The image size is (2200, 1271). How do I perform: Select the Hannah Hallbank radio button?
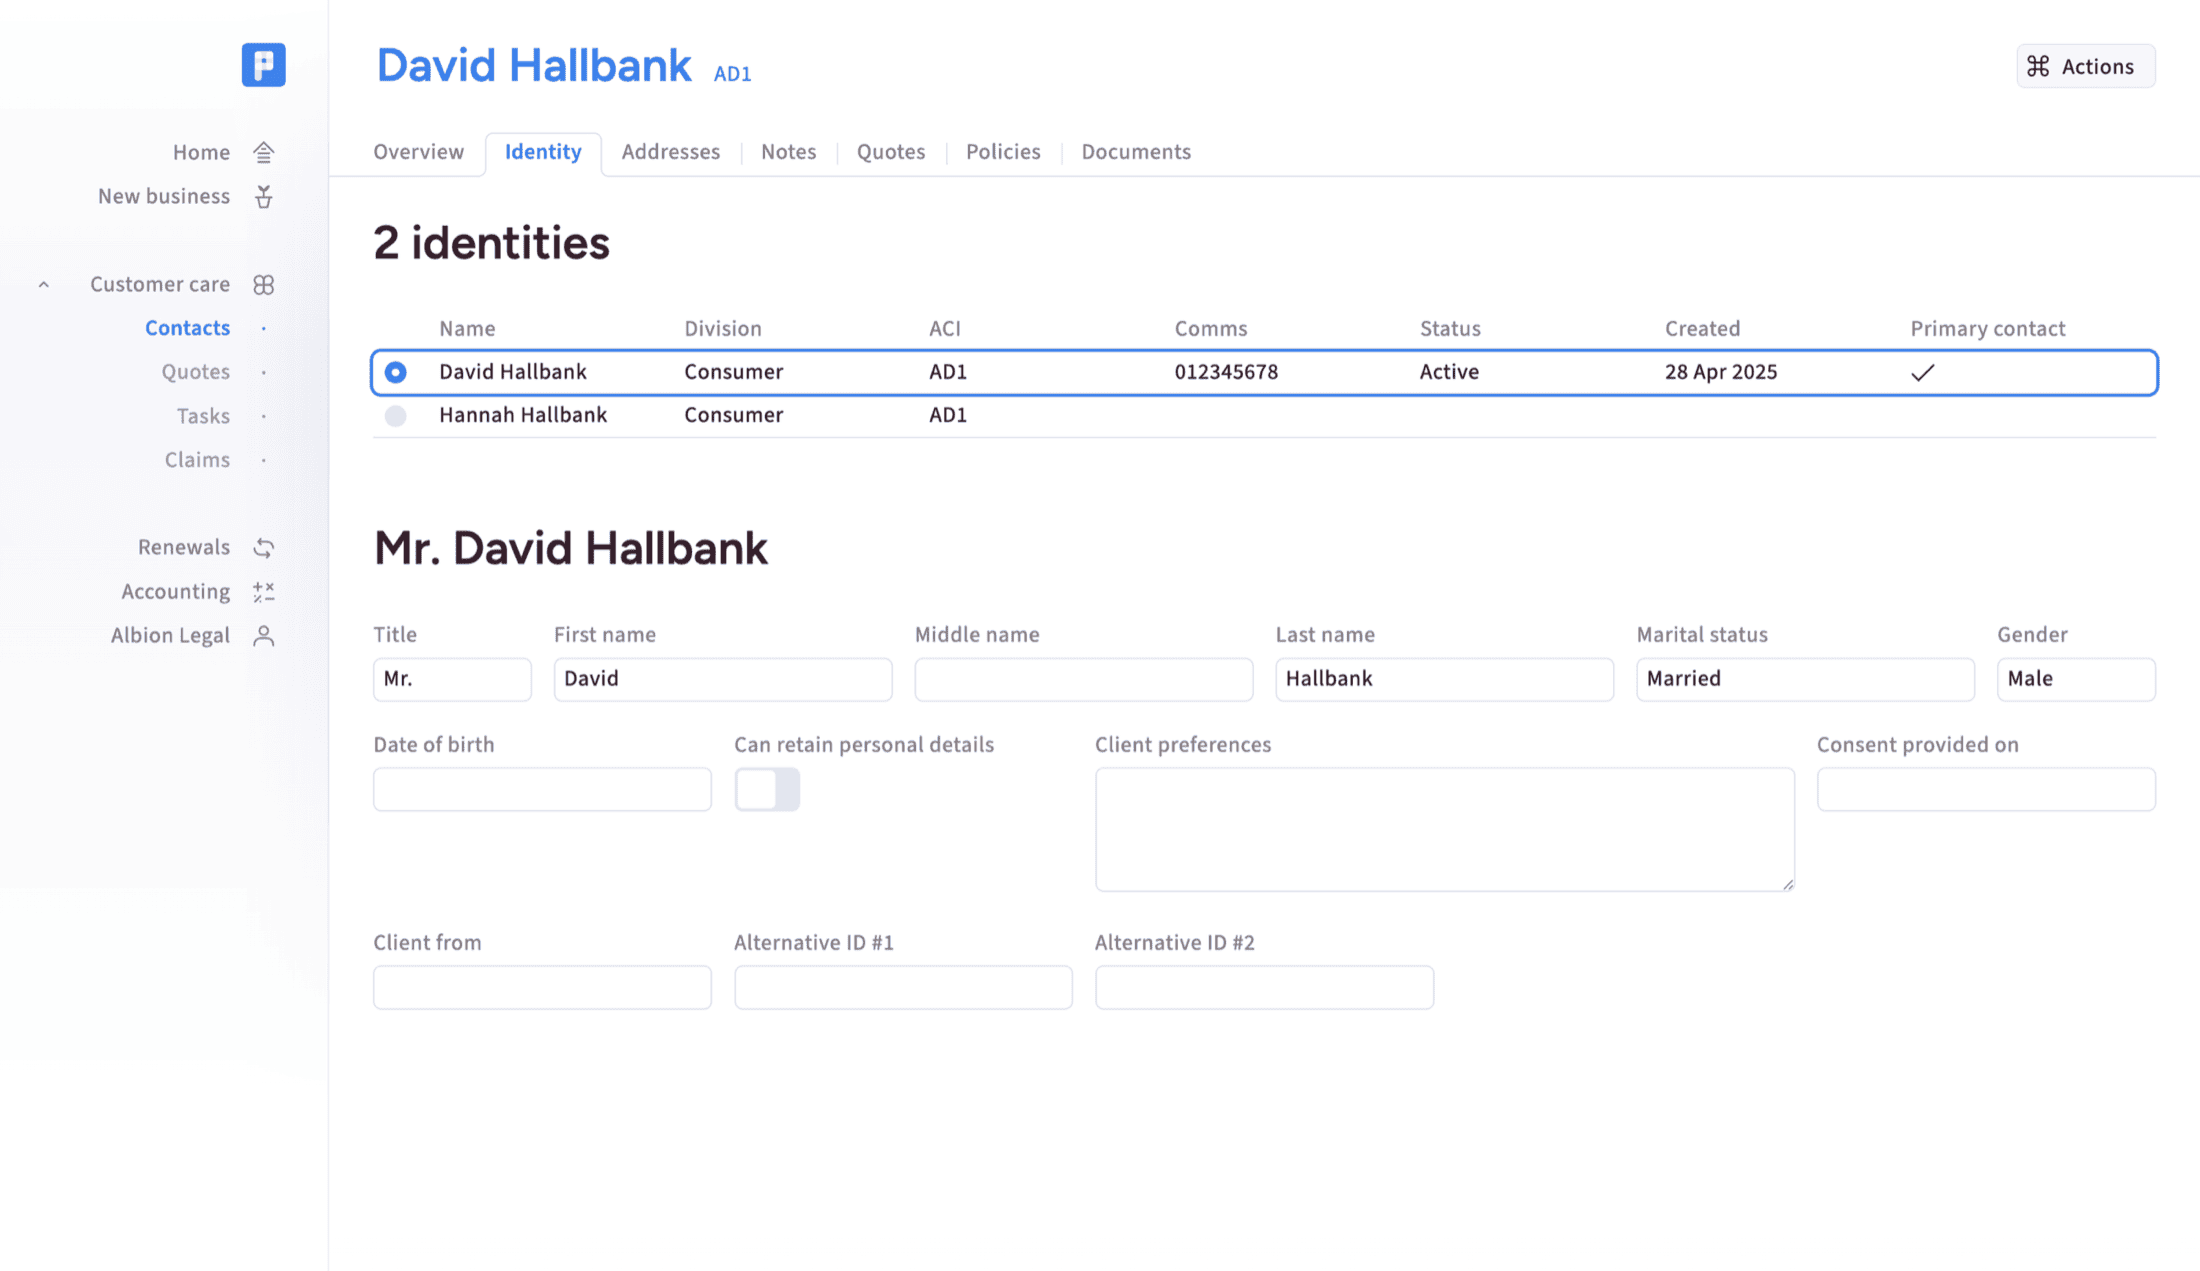[396, 415]
